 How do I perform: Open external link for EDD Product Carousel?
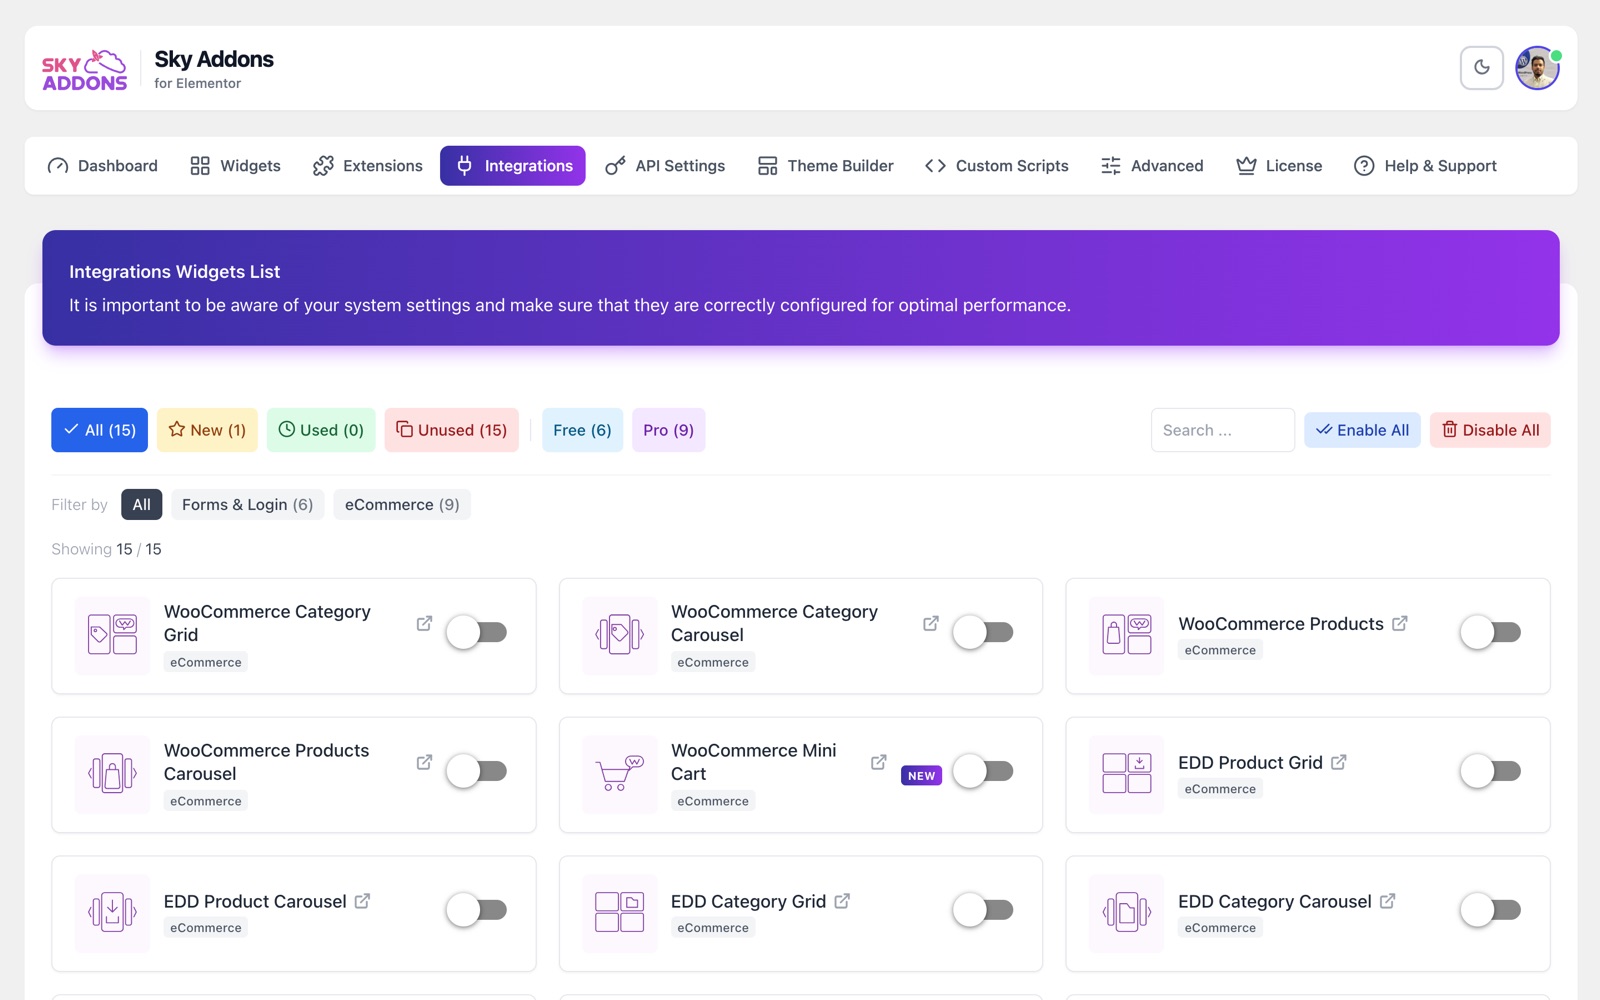point(363,901)
